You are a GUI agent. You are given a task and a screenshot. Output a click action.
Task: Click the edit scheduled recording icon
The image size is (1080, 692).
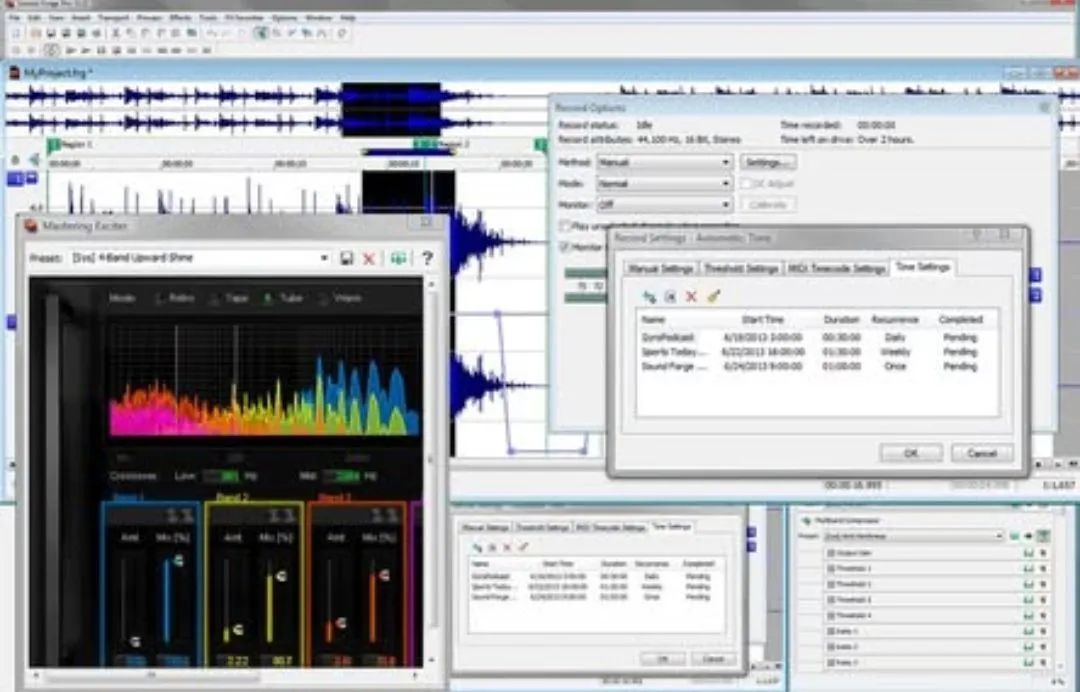point(670,297)
